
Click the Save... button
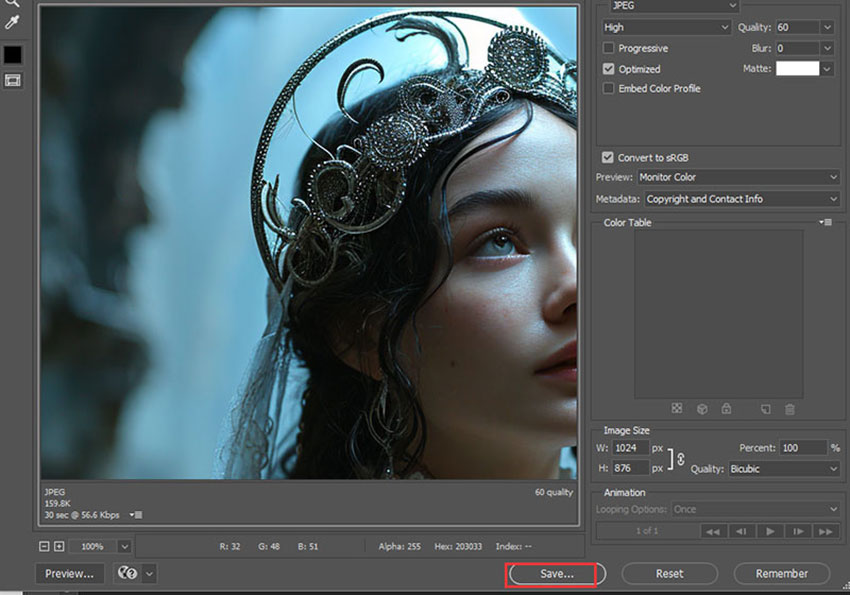(x=557, y=574)
